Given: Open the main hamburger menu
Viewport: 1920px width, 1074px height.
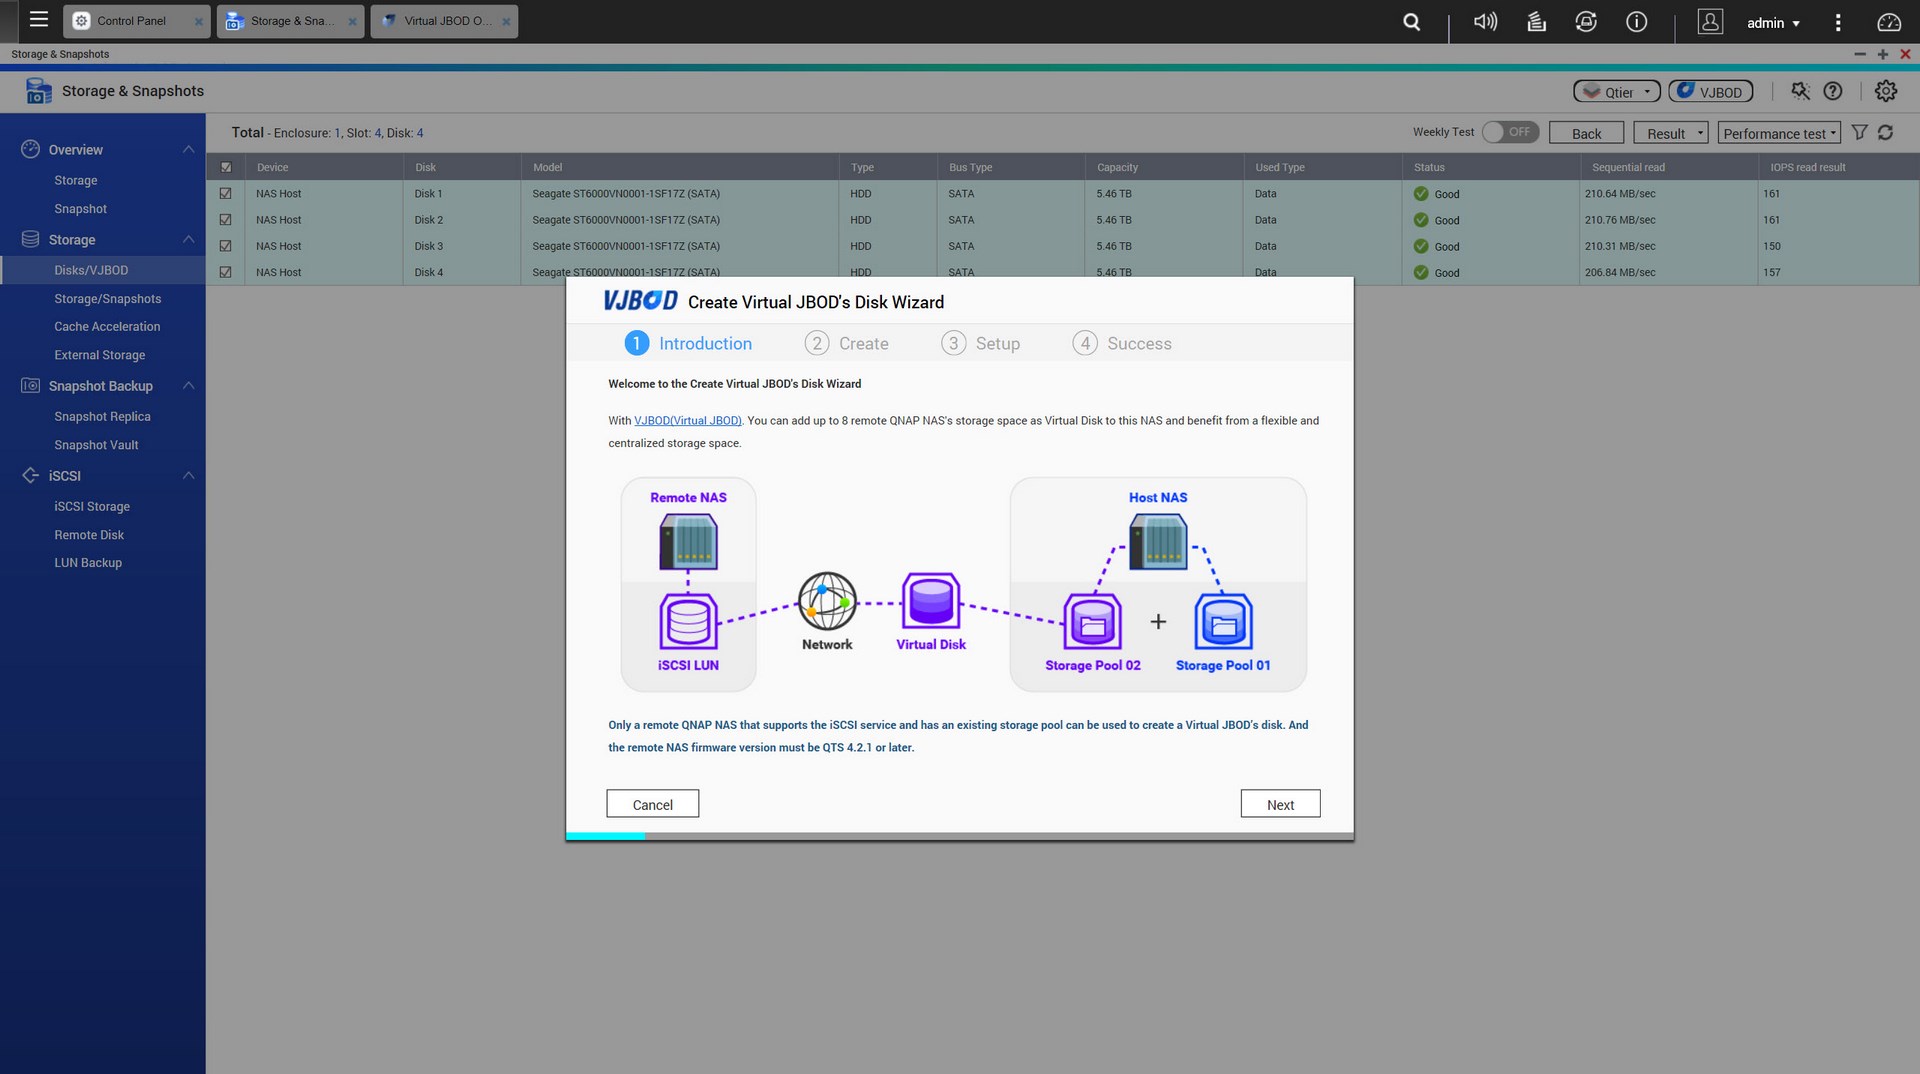Looking at the screenshot, I should coord(39,19).
